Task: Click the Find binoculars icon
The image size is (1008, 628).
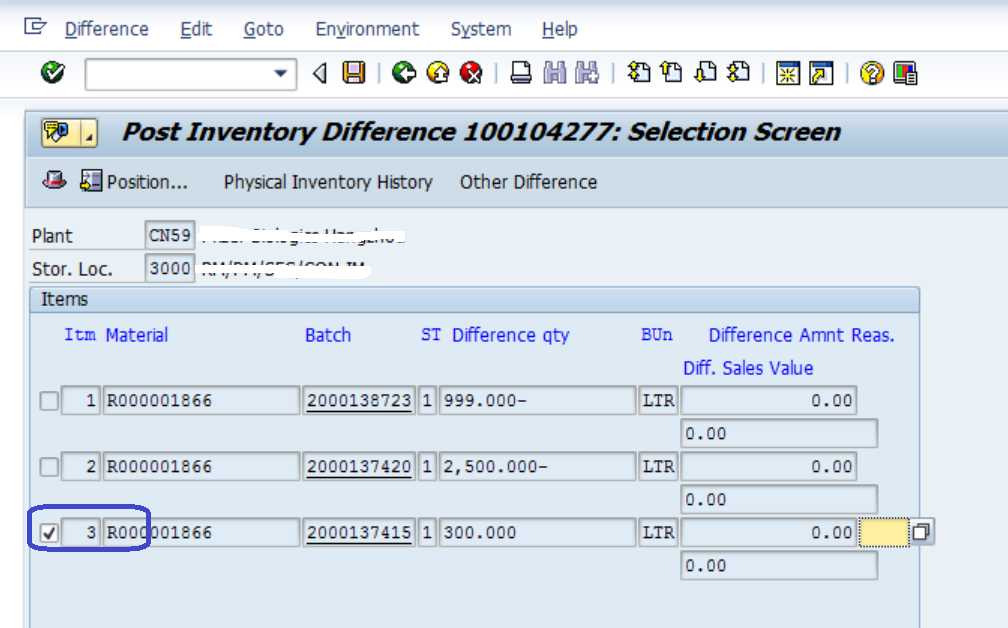Action: pyautogui.click(x=555, y=73)
